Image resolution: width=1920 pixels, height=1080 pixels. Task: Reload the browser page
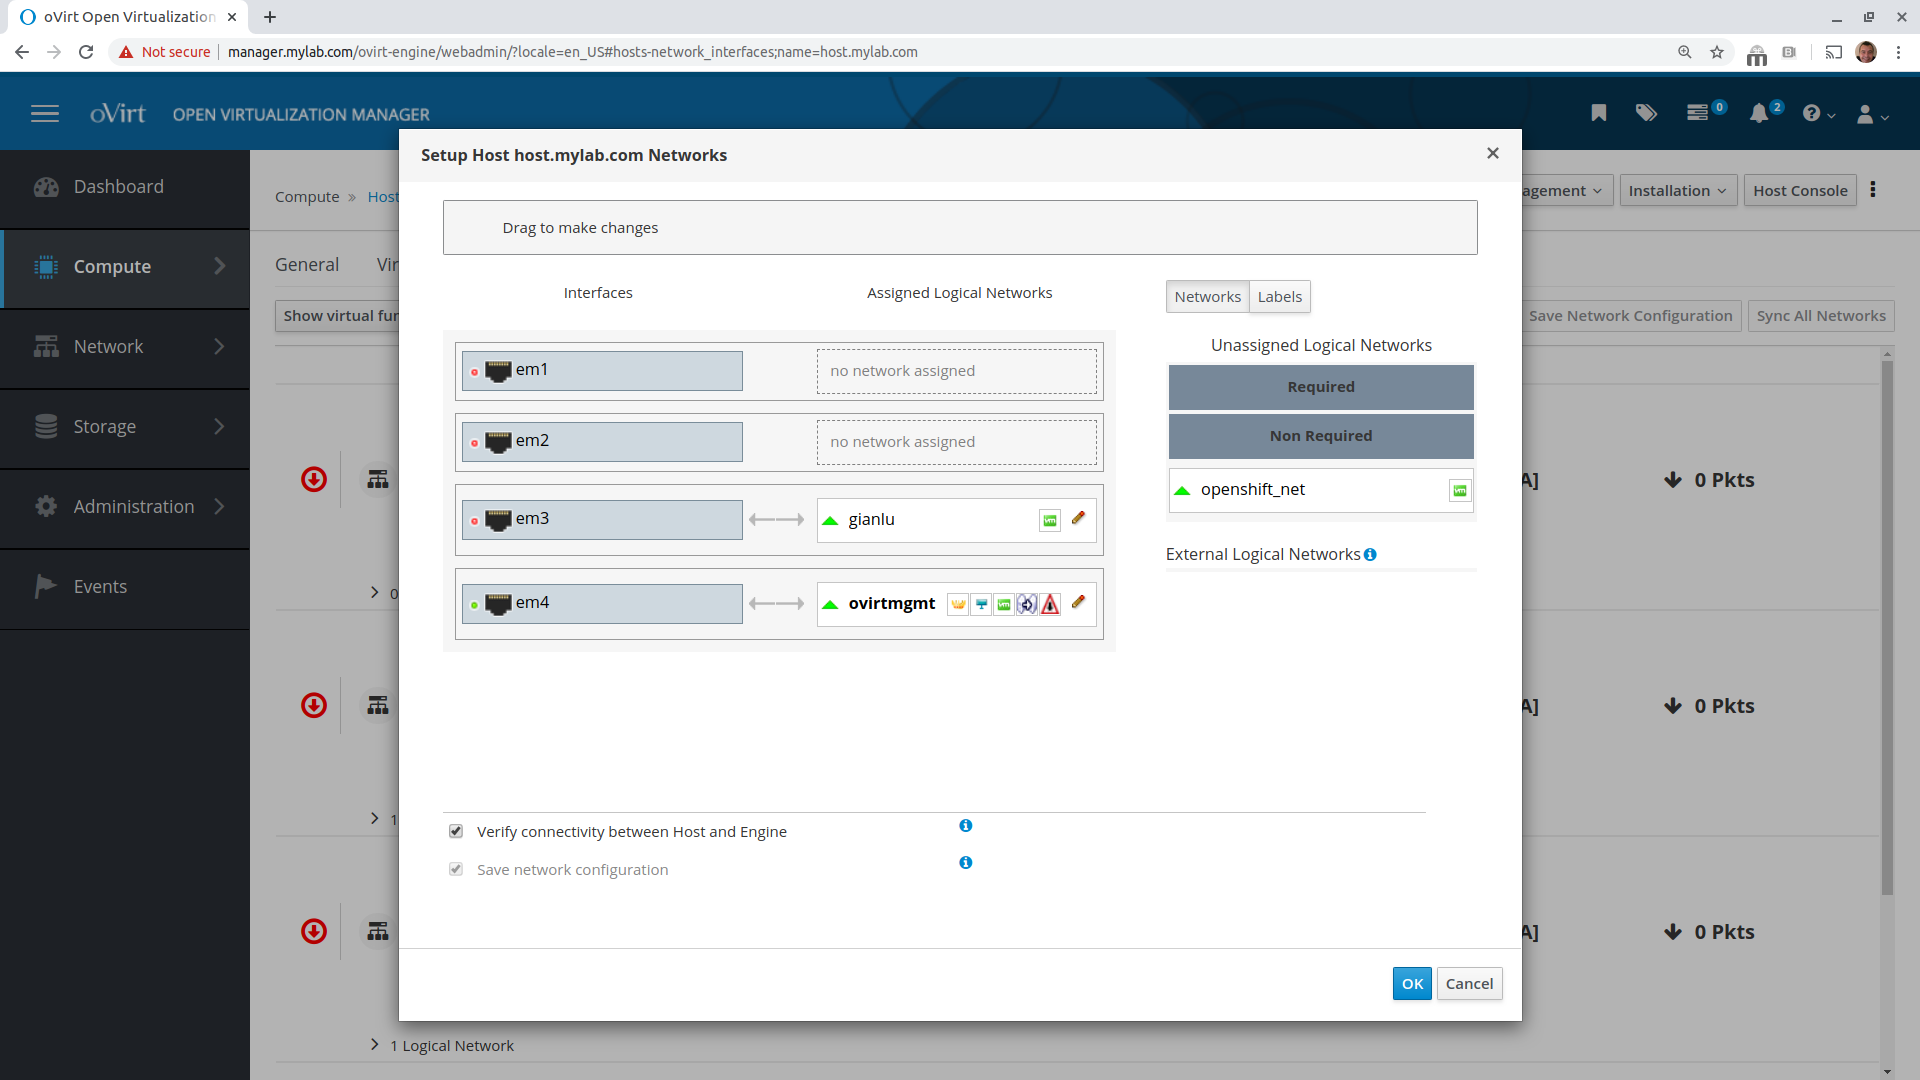86,52
